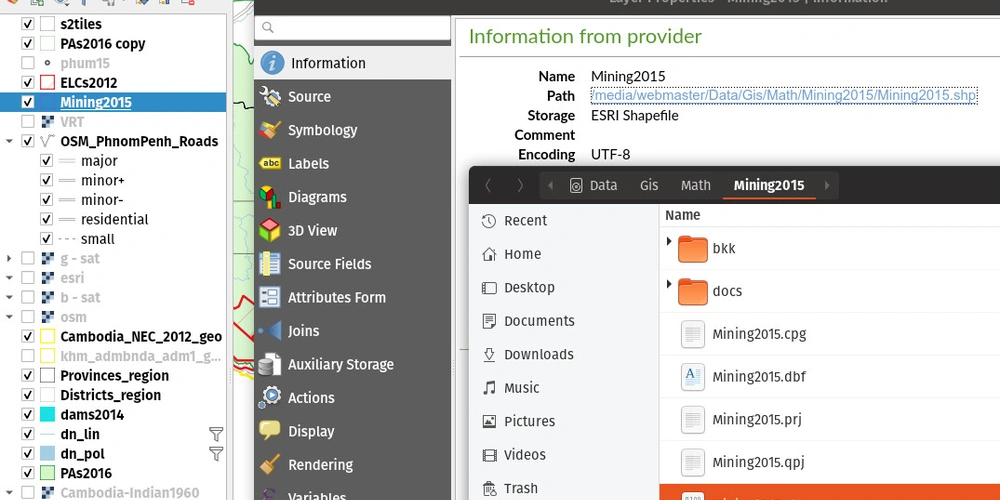
Task: Toggle the ELCs2012 layer checkbox
Action: (x=27, y=82)
